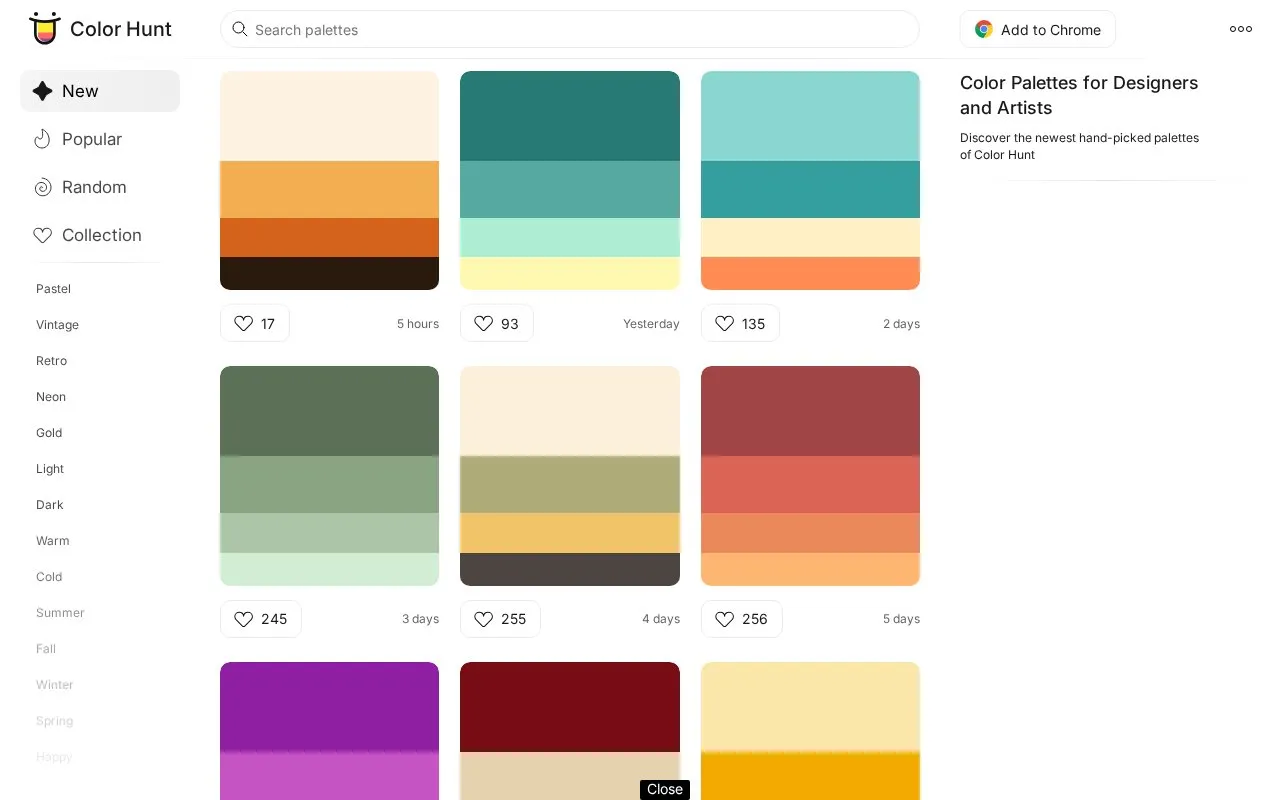Open the three-dots more menu
Viewport: 1280px width, 800px height.
pos(1241,29)
